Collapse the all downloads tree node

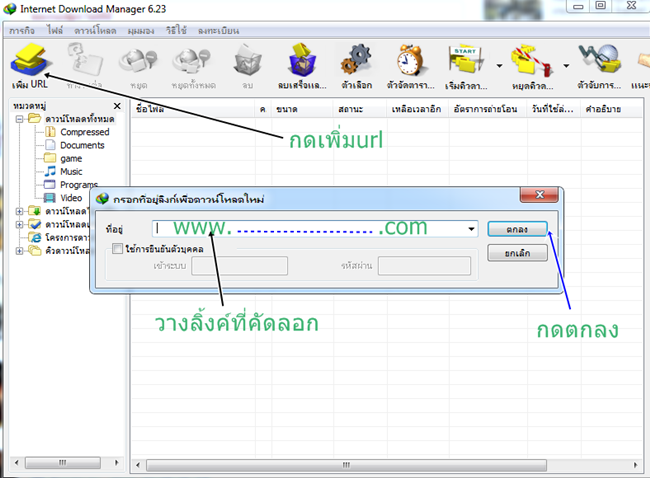click(19, 119)
